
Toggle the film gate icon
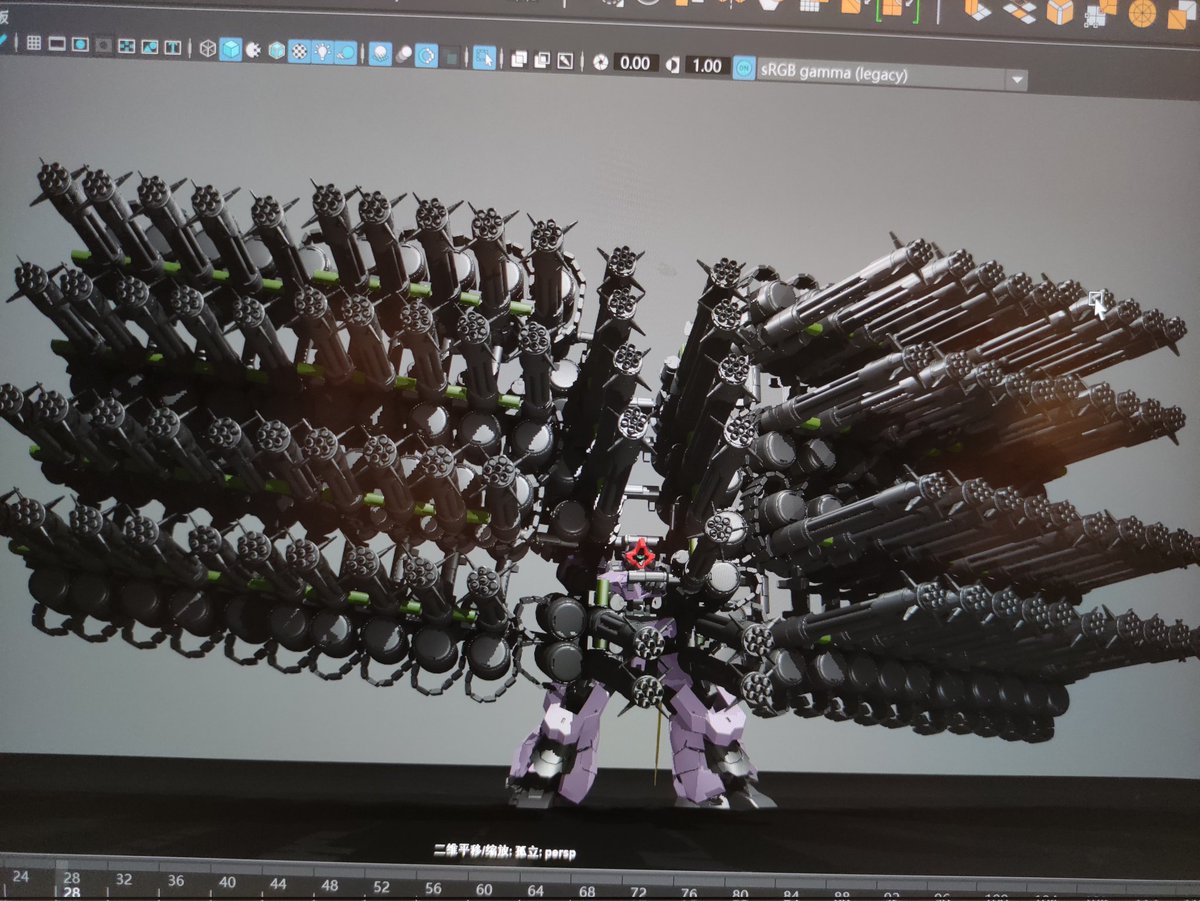coord(56,44)
